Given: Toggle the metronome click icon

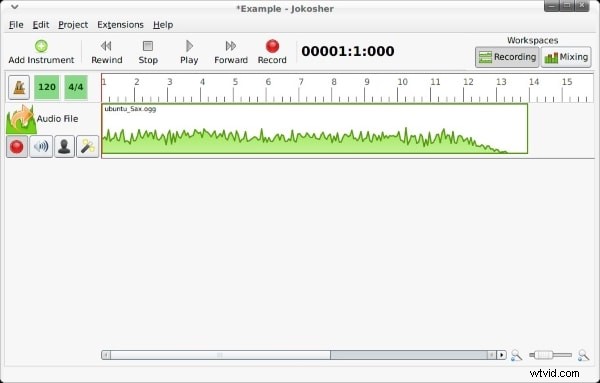Looking at the screenshot, I should [x=19, y=87].
